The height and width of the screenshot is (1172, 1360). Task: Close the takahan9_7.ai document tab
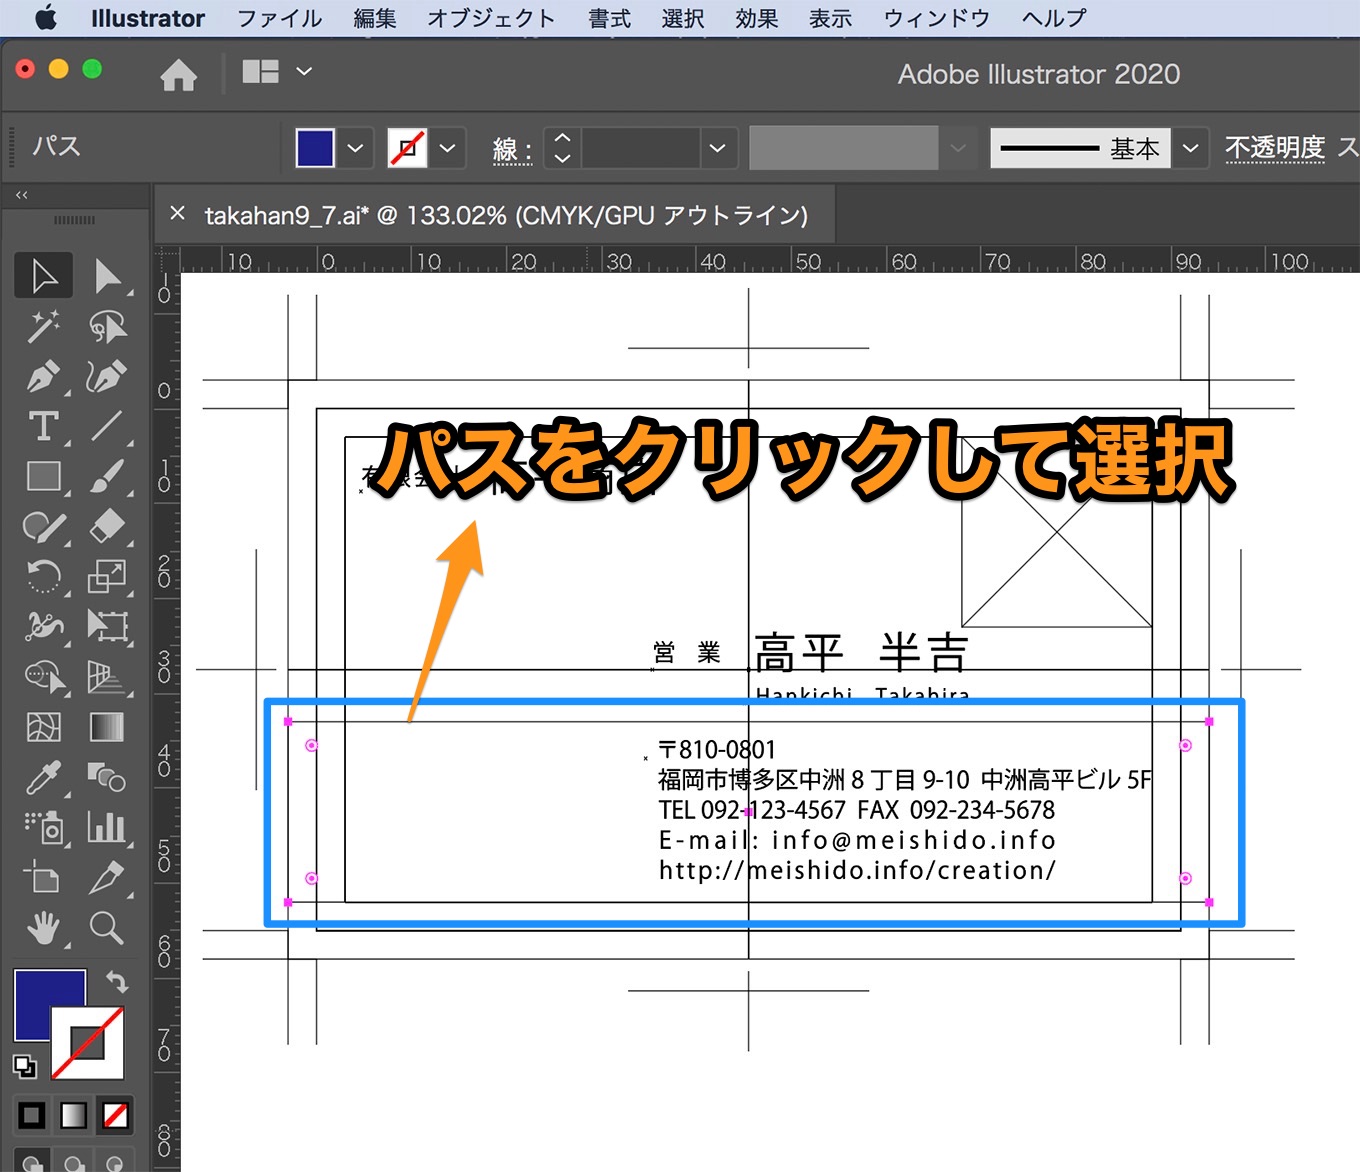[x=178, y=213]
